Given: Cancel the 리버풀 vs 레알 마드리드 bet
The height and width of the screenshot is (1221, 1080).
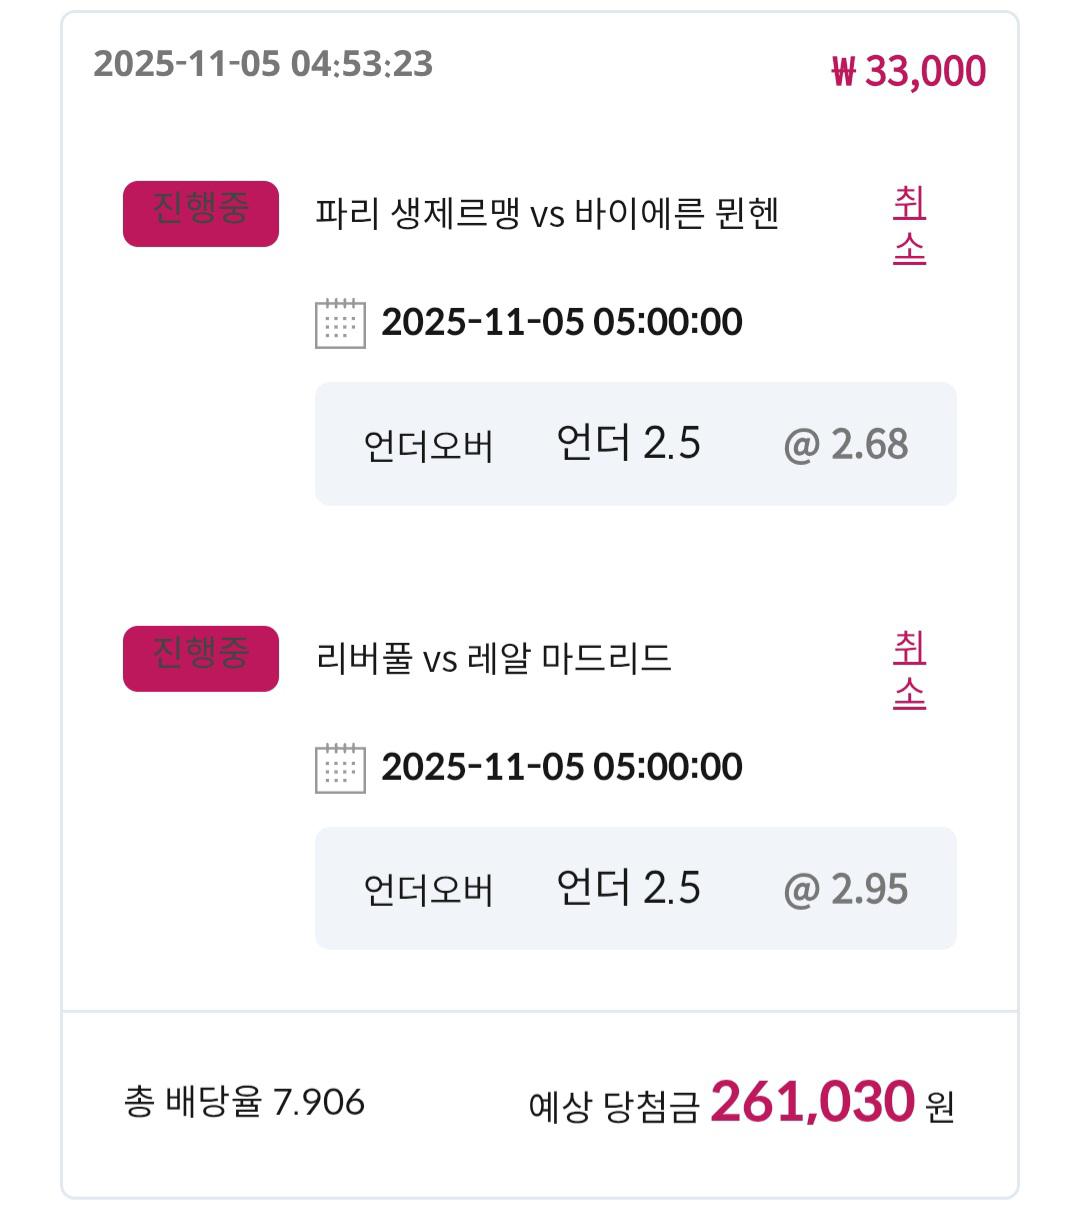Looking at the screenshot, I should click(909, 671).
